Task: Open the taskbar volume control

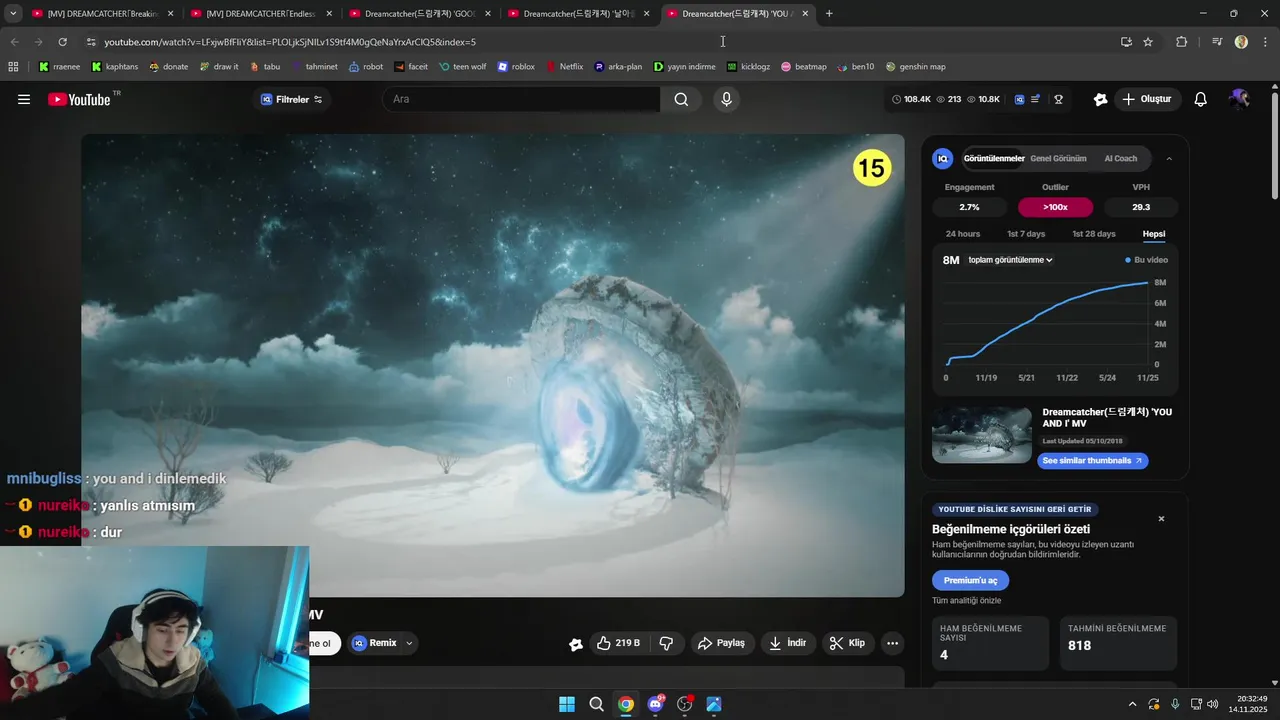Action: (x=1212, y=704)
